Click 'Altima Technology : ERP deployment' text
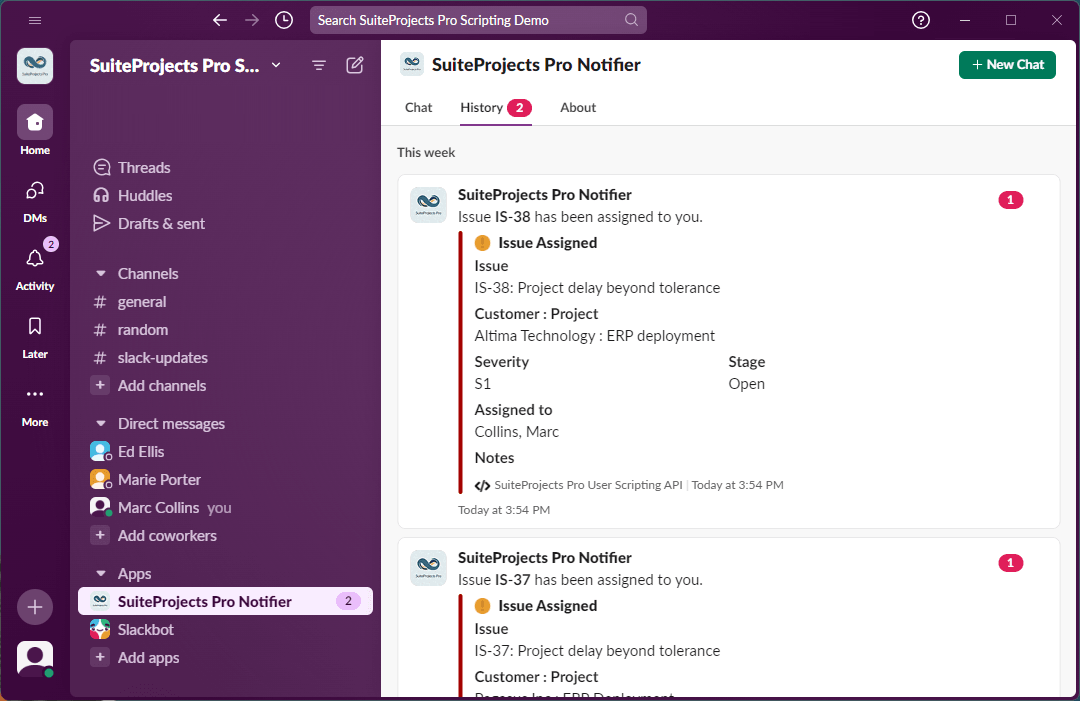This screenshot has width=1080, height=701. click(594, 336)
